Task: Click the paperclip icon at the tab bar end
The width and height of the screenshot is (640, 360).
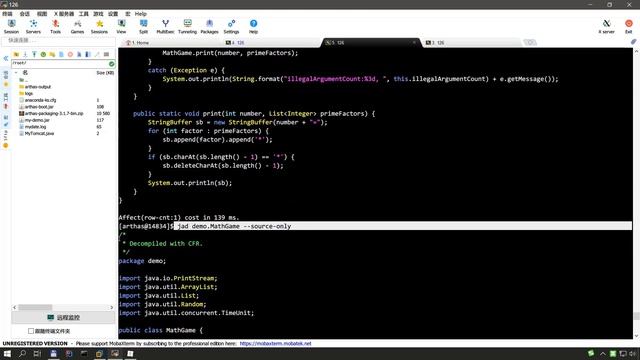Action: pyautogui.click(x=633, y=42)
